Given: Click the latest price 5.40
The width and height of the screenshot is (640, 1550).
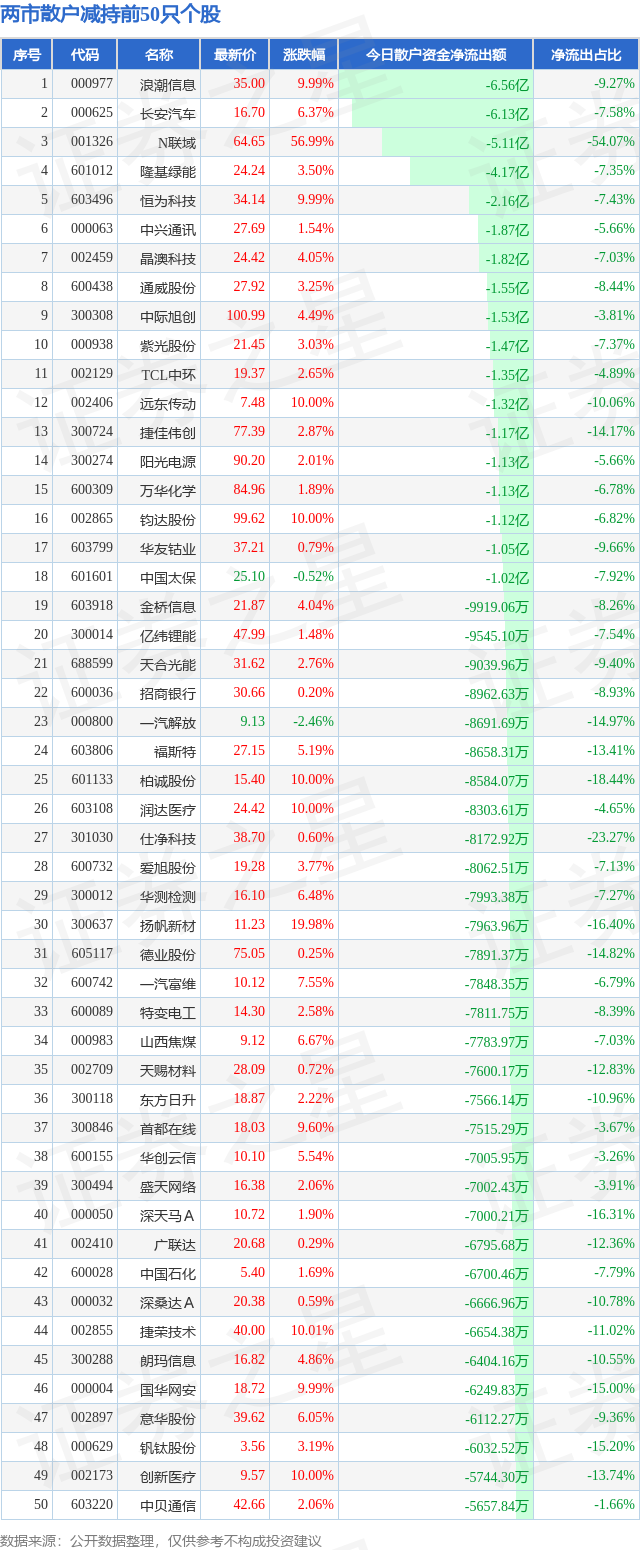Looking at the screenshot, I should (252, 1273).
